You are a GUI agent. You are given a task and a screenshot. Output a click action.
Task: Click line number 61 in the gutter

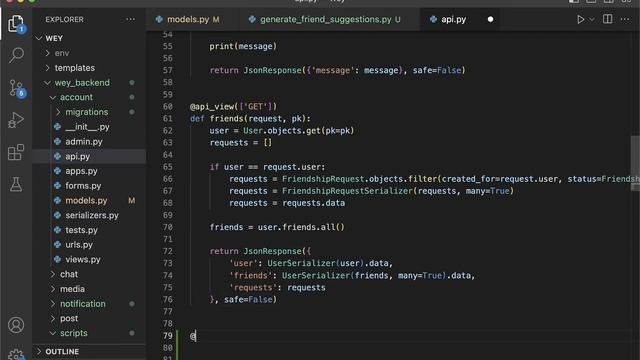tap(167, 119)
